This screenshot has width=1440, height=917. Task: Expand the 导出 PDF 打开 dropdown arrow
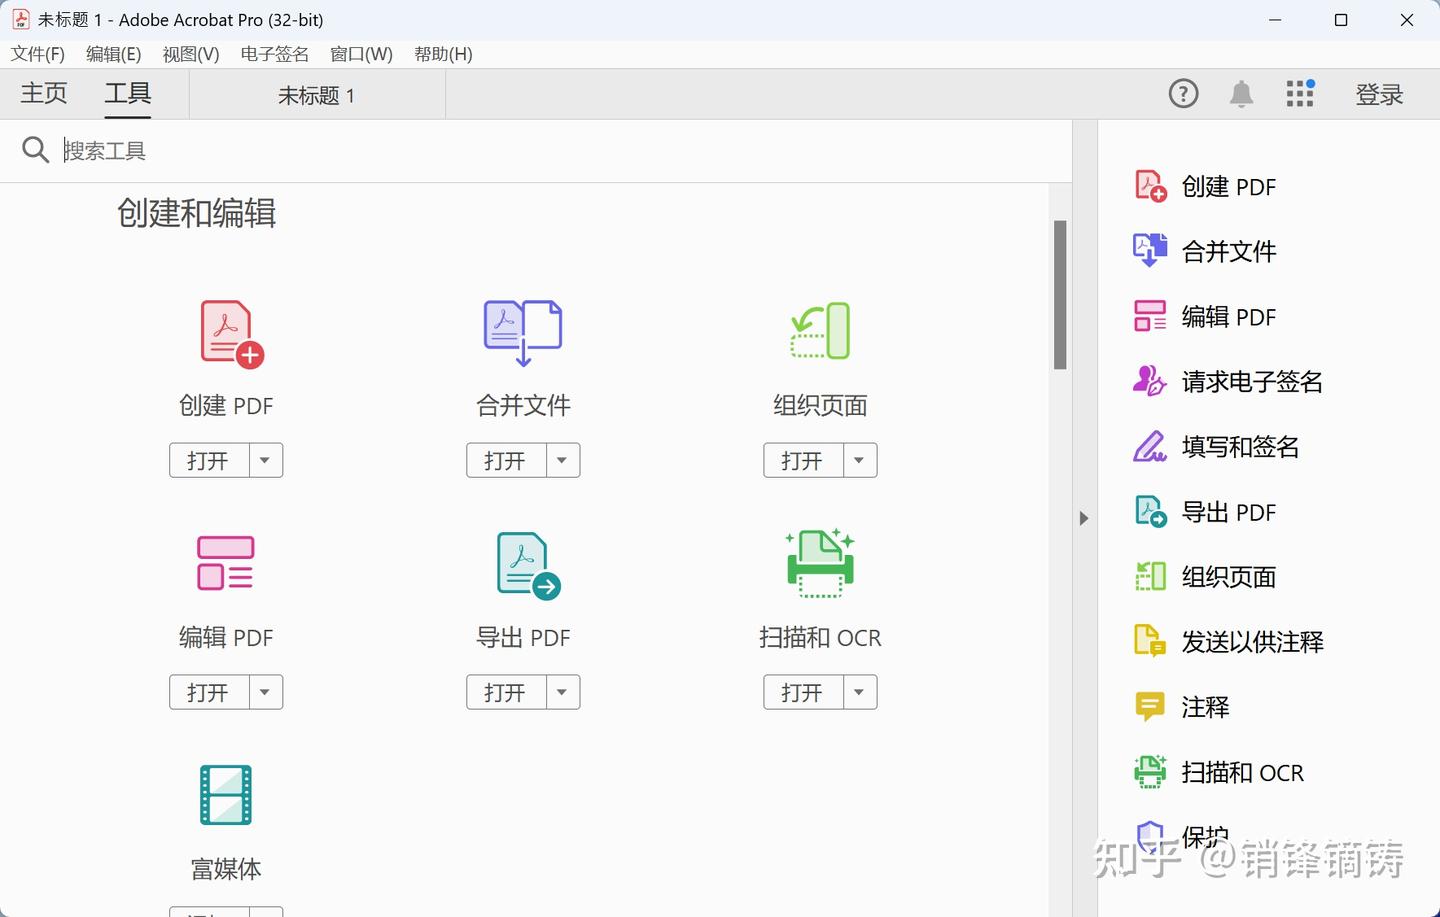pos(562,692)
